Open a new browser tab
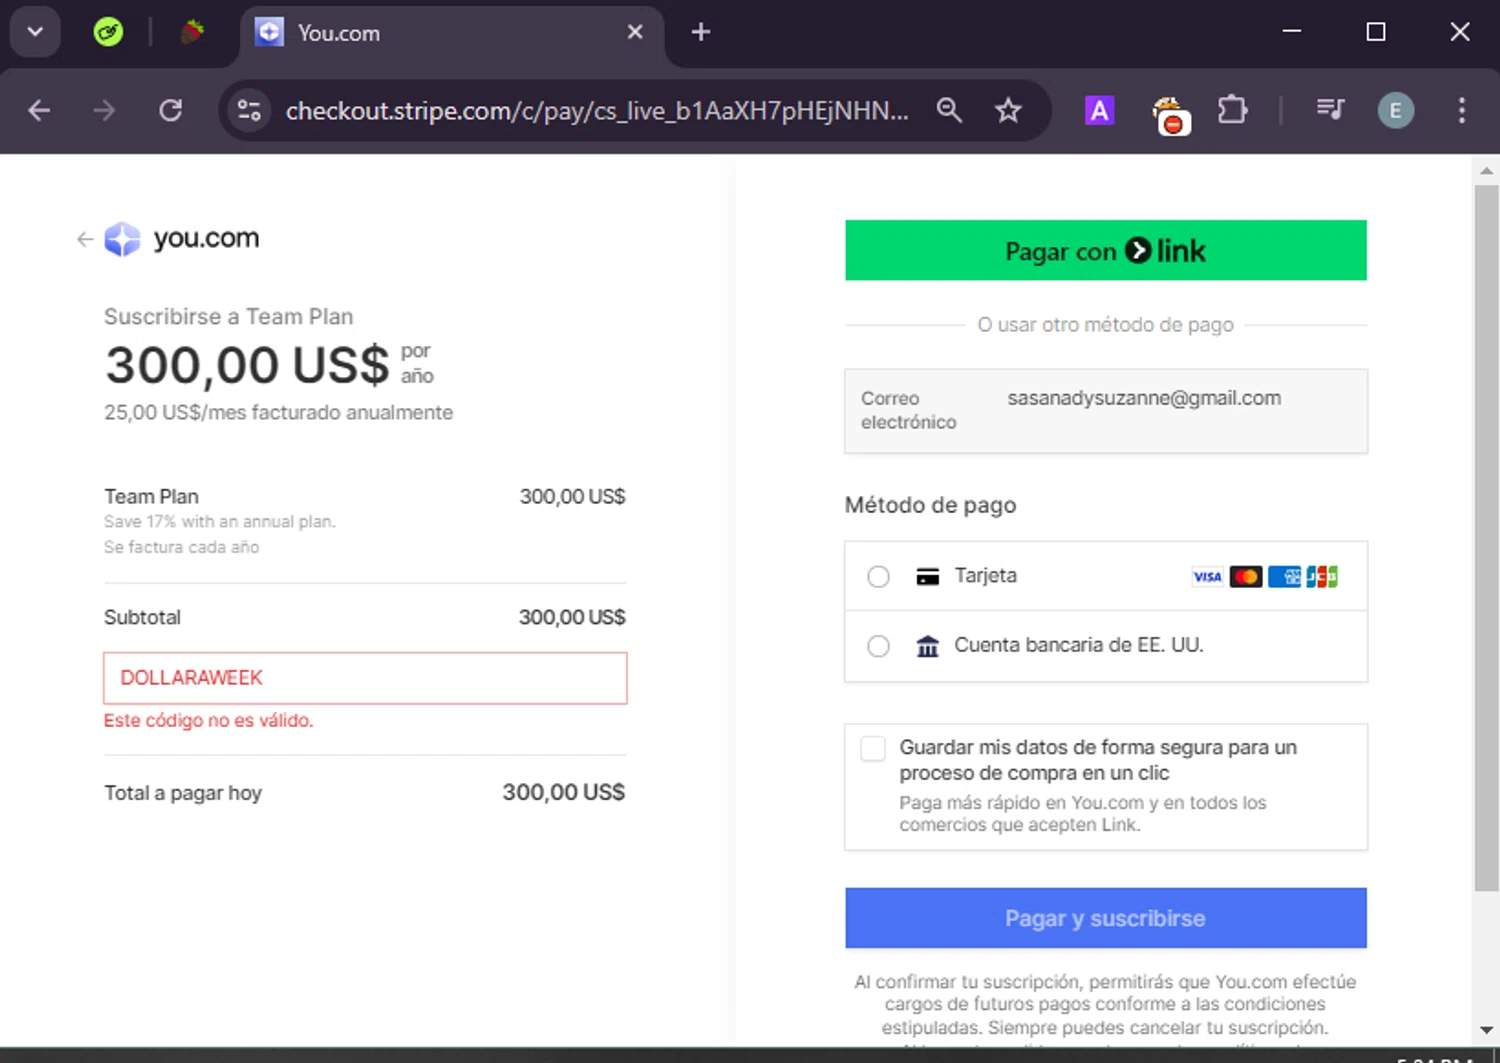Viewport: 1500px width, 1063px height. click(x=701, y=32)
